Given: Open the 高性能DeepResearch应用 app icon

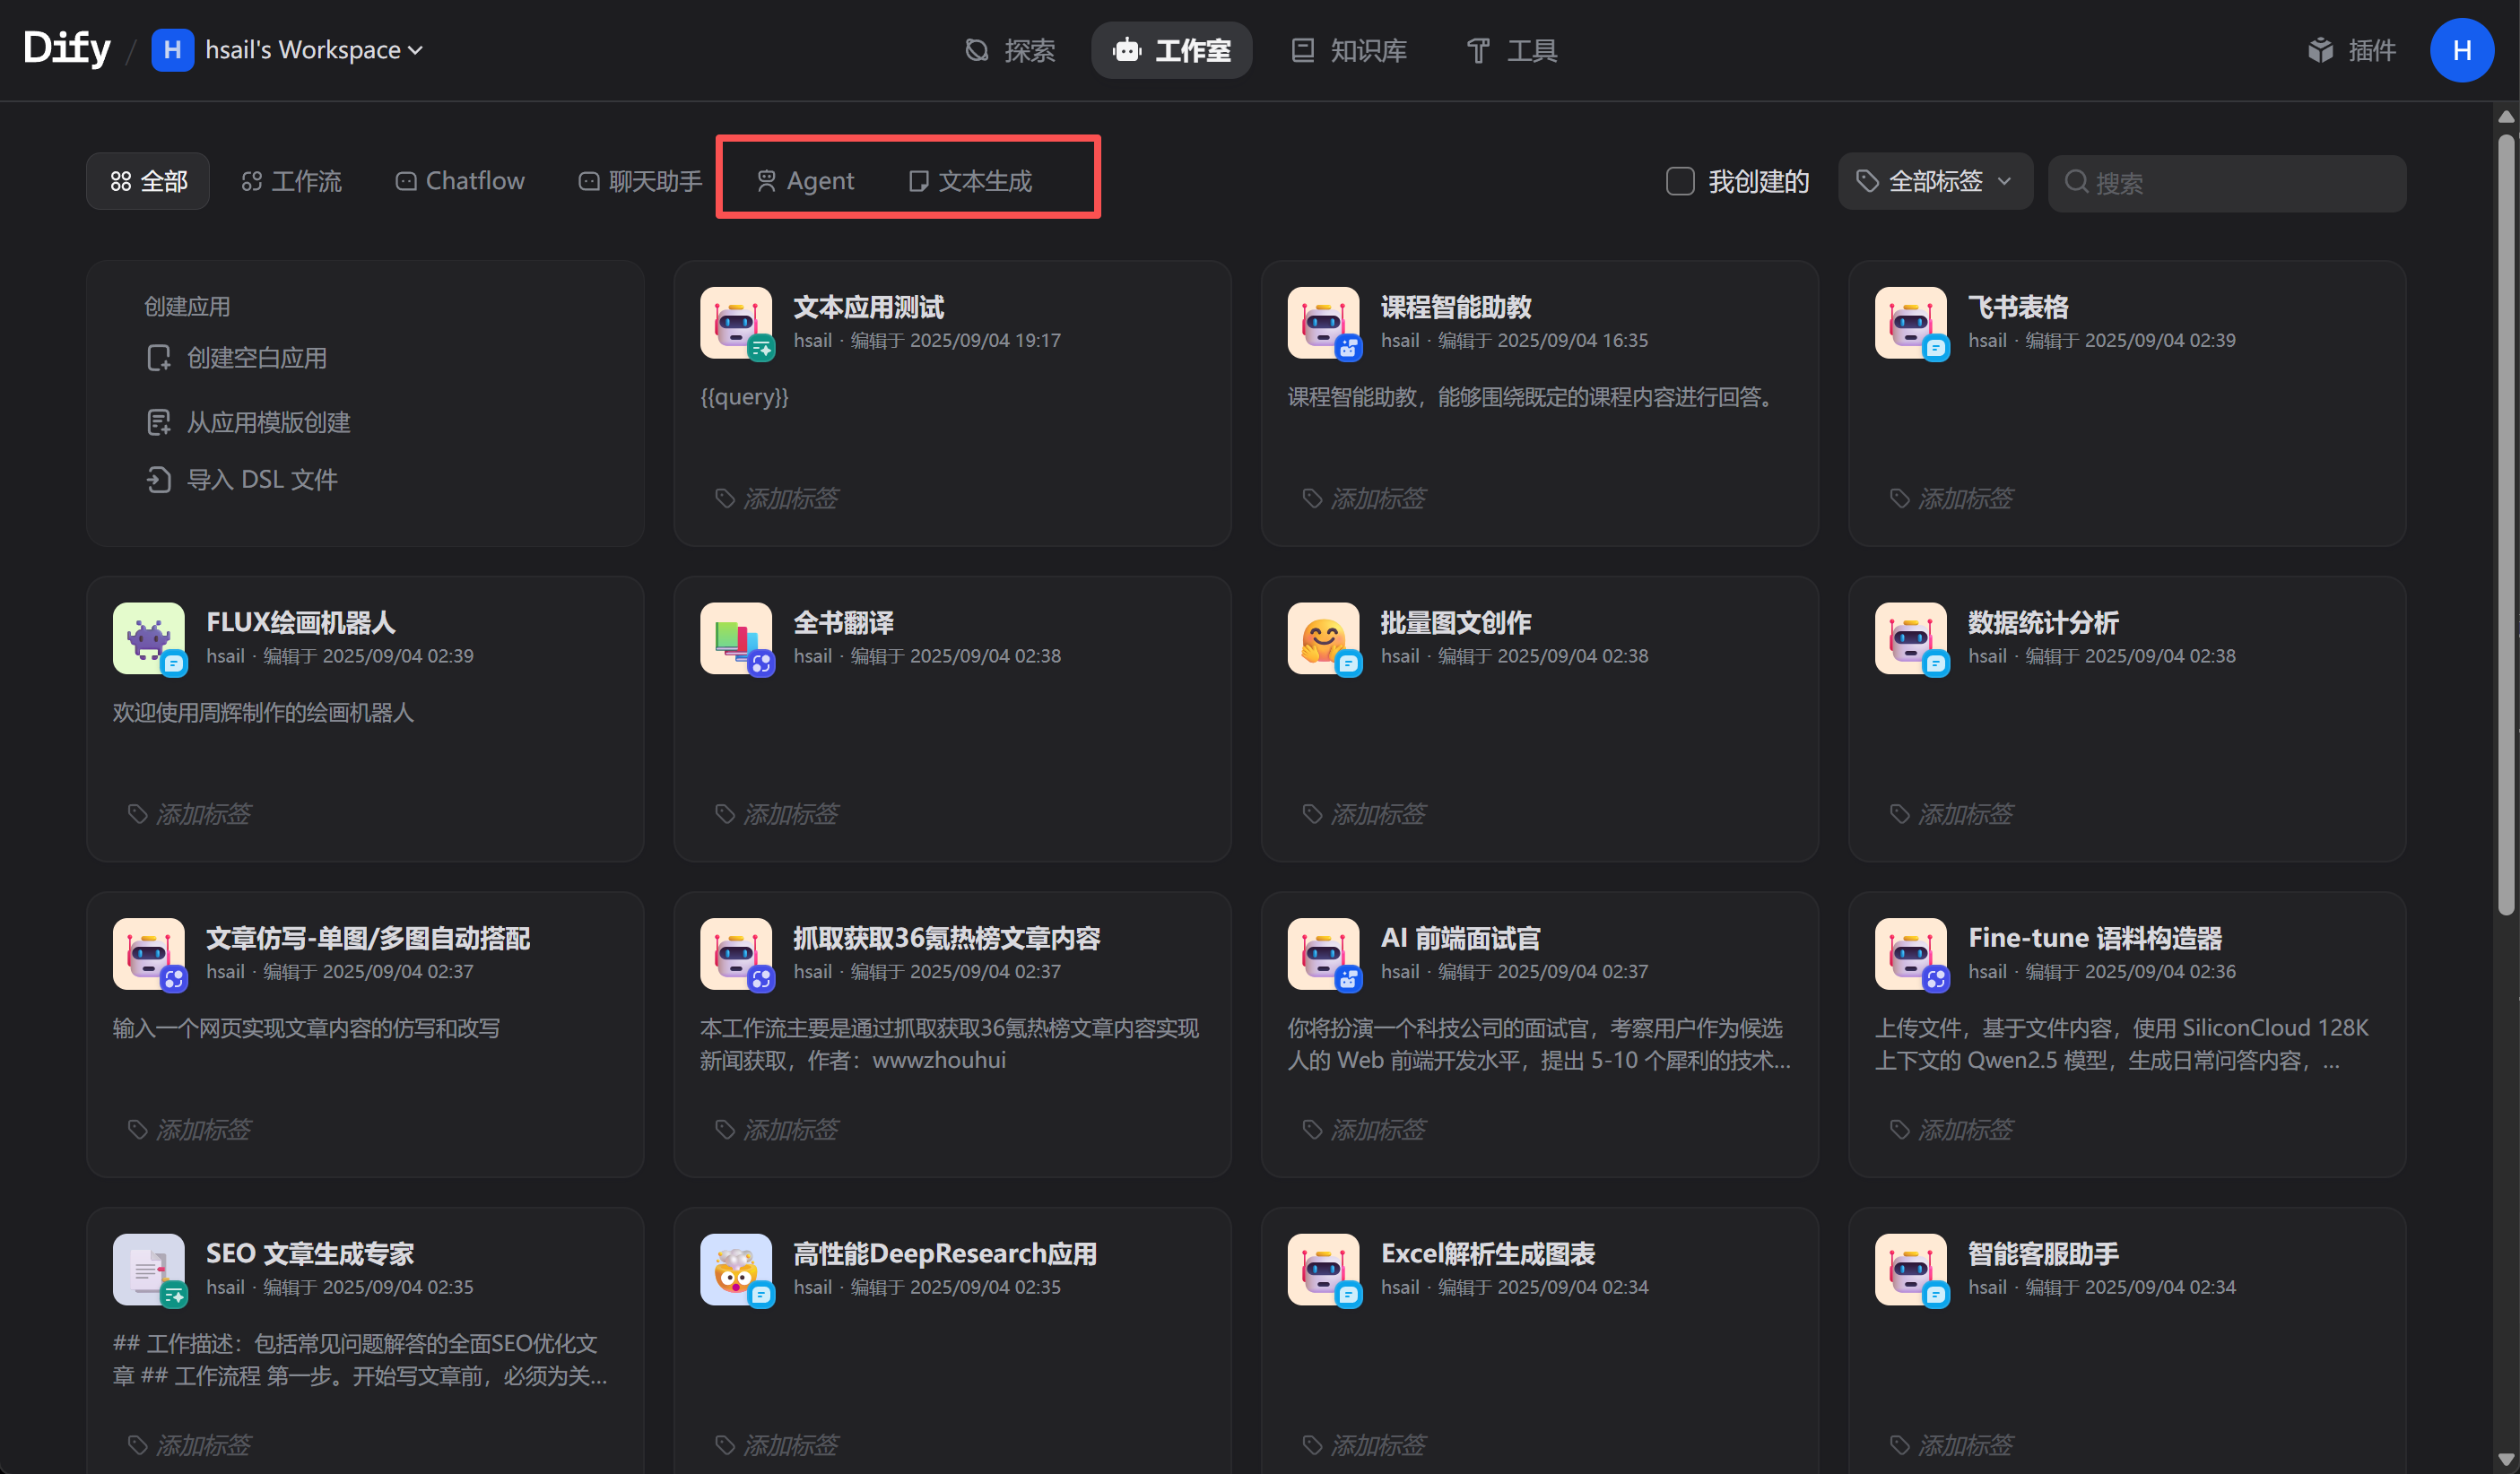Looking at the screenshot, I should pyautogui.click(x=736, y=1269).
